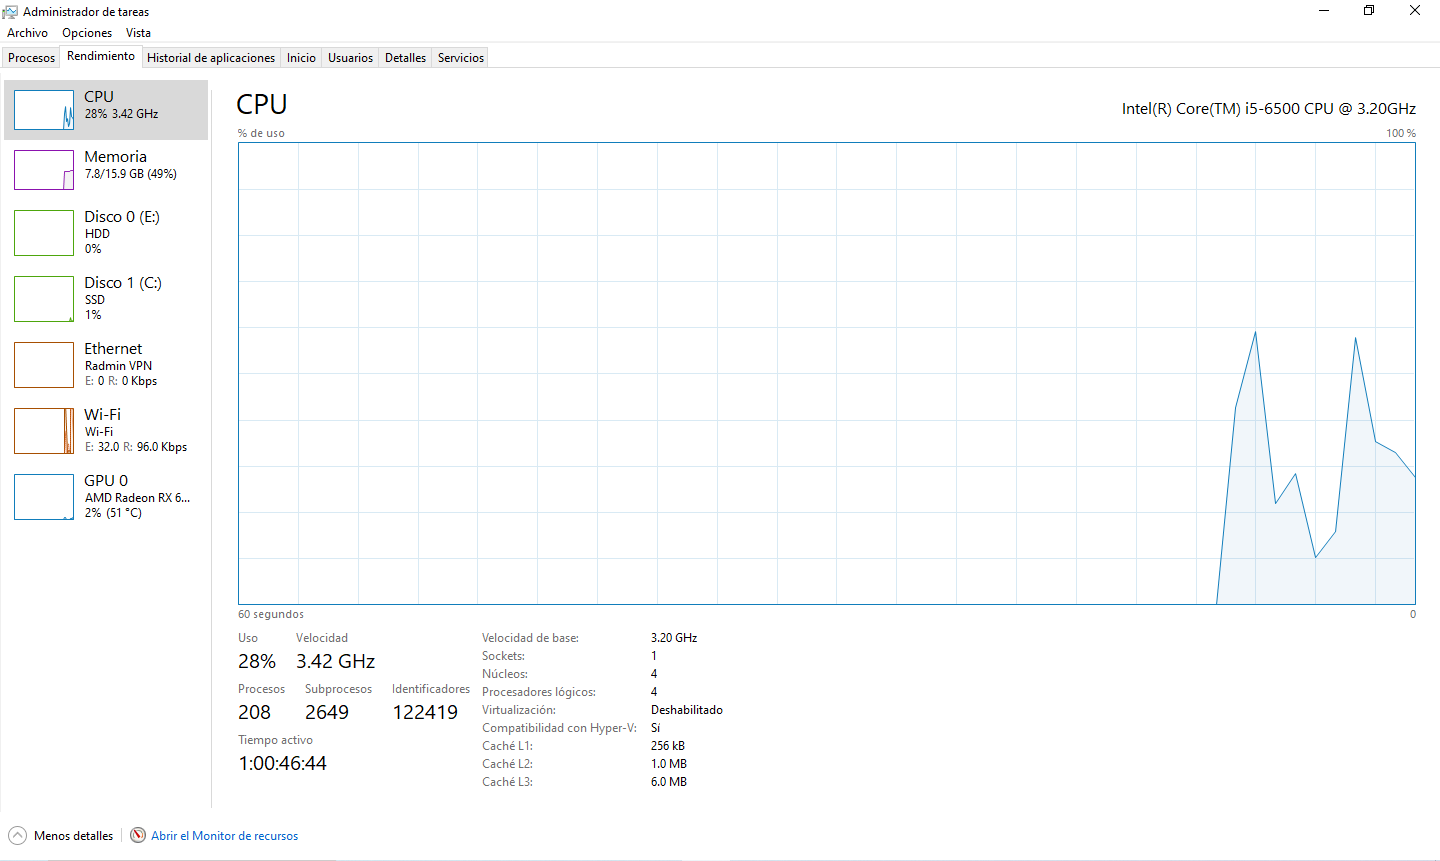Collapse view with Menos detalles arrow

point(17,835)
